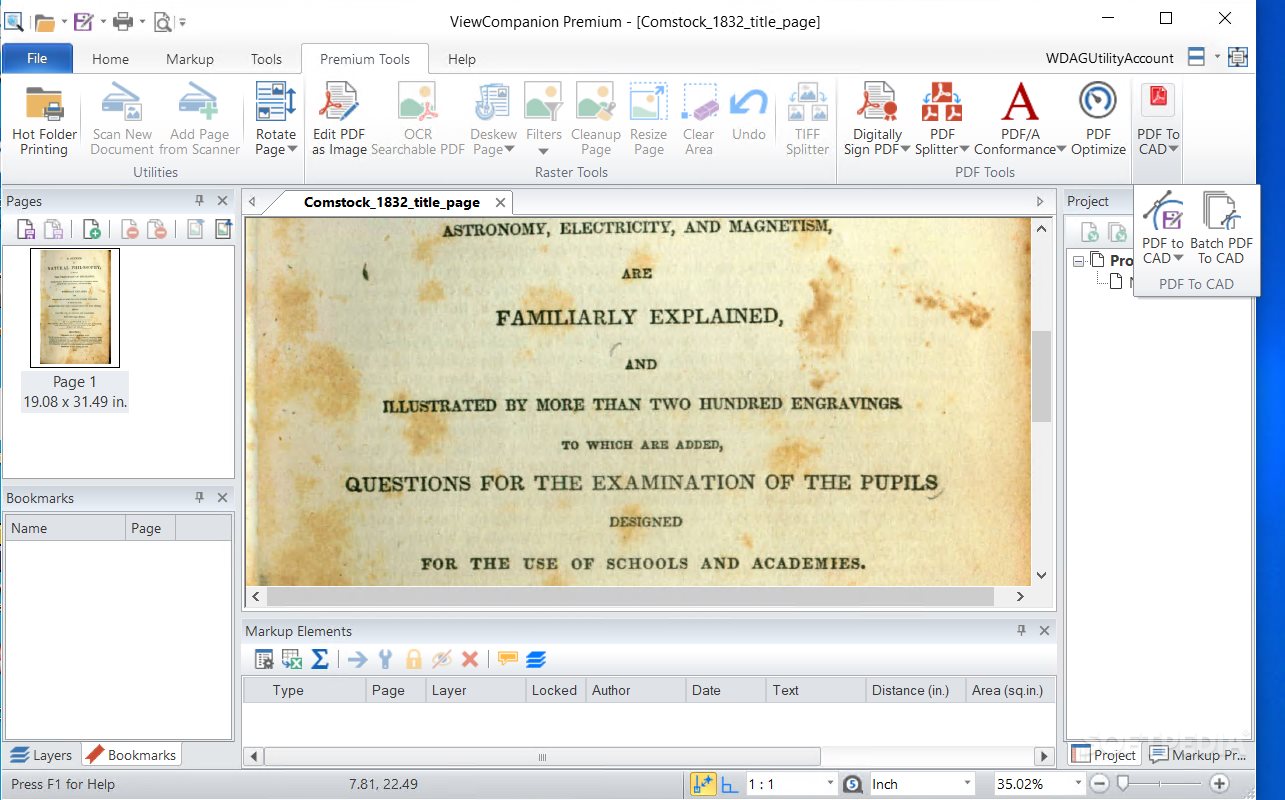Click PDF to CAD in the popup
The width and height of the screenshot is (1285, 800).
coord(1163,229)
